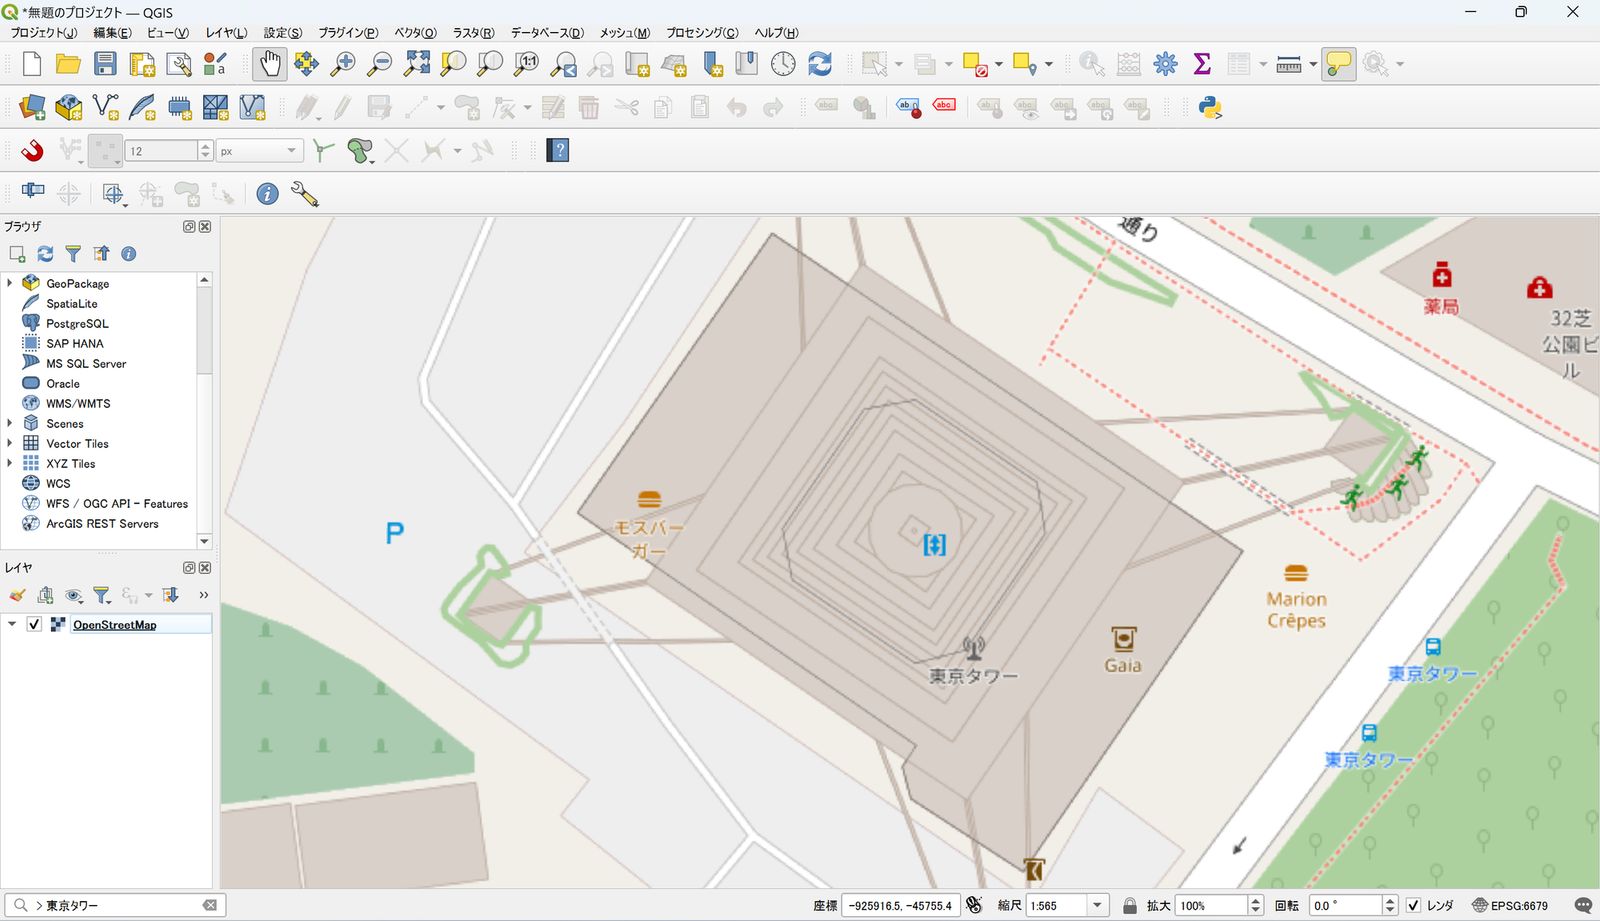
Task: Open the Processing Toolbox gear icon
Action: tap(1165, 64)
